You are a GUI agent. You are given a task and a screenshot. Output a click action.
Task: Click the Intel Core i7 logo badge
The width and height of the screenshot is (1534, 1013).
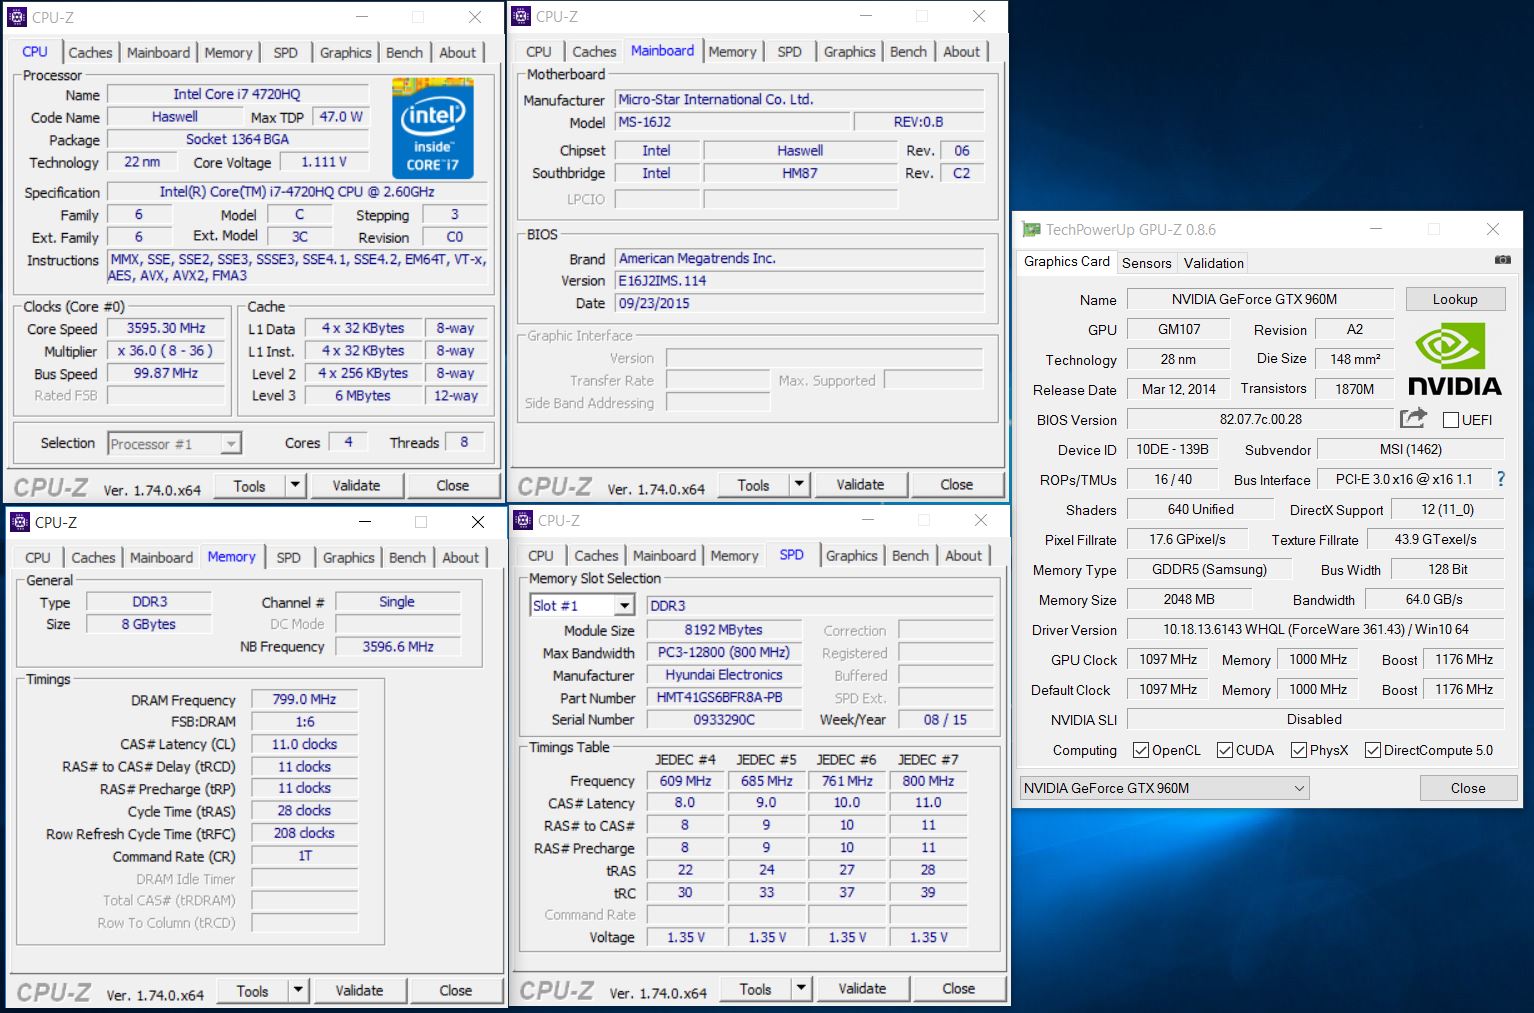(x=432, y=130)
